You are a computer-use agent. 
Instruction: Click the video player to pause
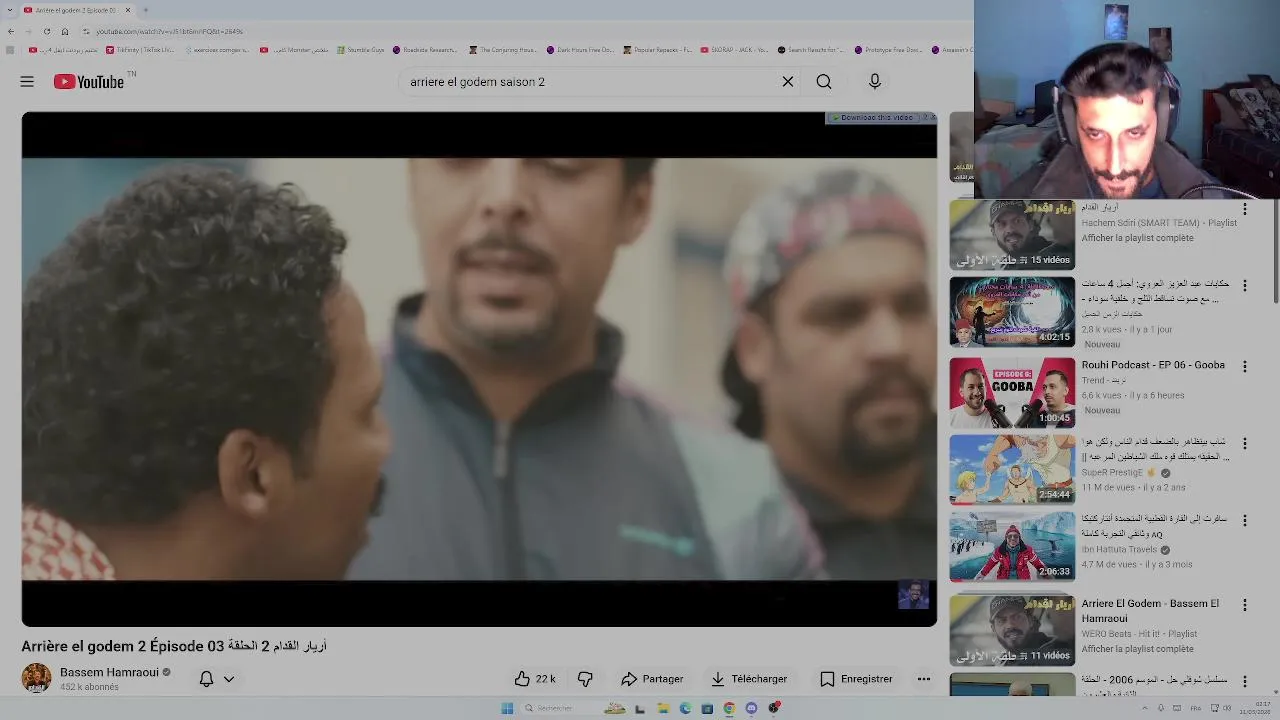point(479,369)
